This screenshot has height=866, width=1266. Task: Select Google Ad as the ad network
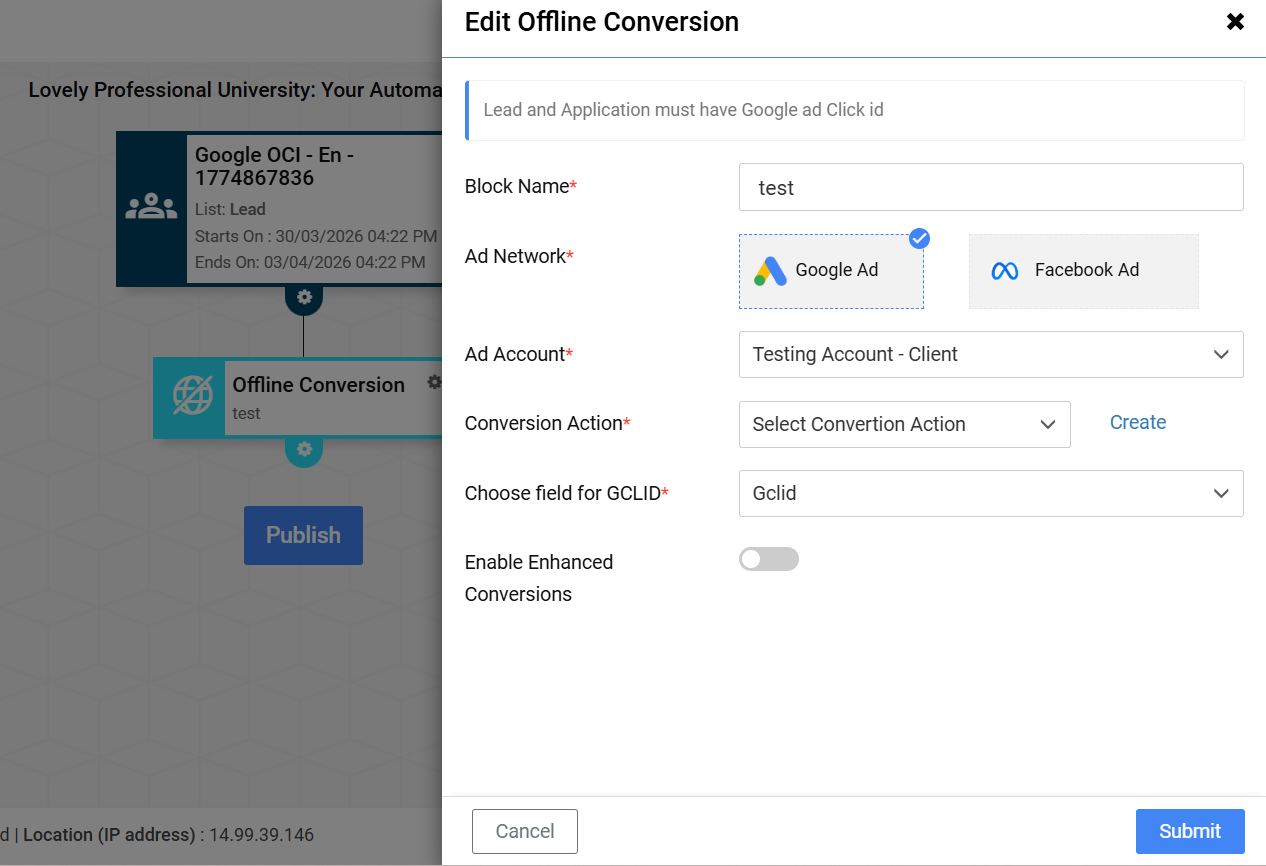point(831,271)
